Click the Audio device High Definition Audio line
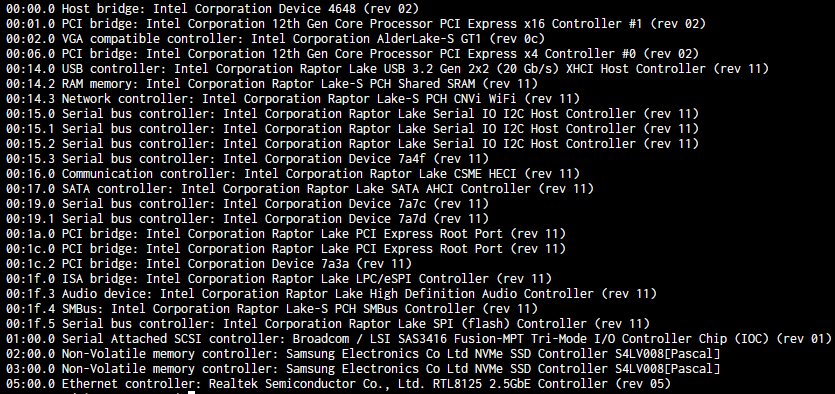Screen dimensions: 835x394 coord(331,293)
